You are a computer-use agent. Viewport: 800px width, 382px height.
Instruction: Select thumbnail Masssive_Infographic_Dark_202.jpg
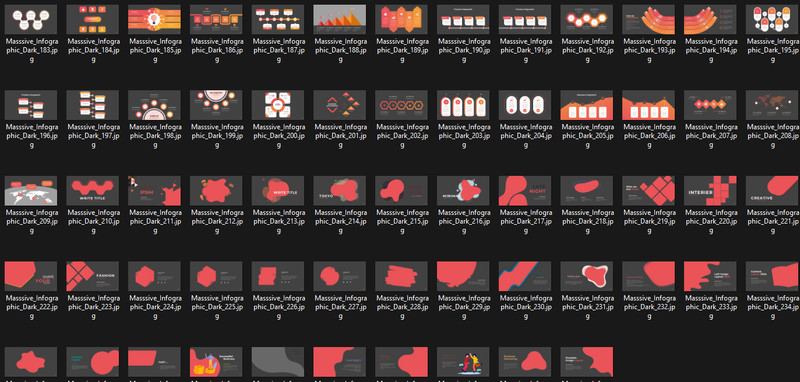coord(401,106)
